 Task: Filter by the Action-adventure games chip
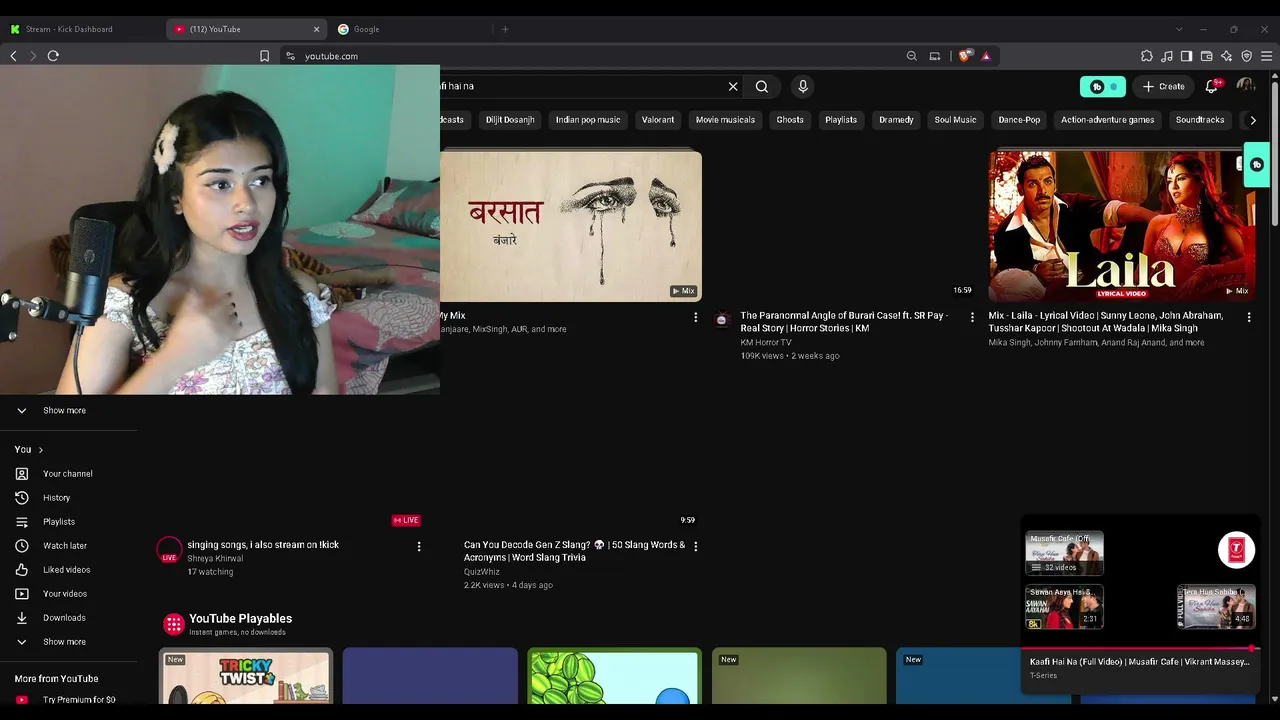tap(1107, 120)
